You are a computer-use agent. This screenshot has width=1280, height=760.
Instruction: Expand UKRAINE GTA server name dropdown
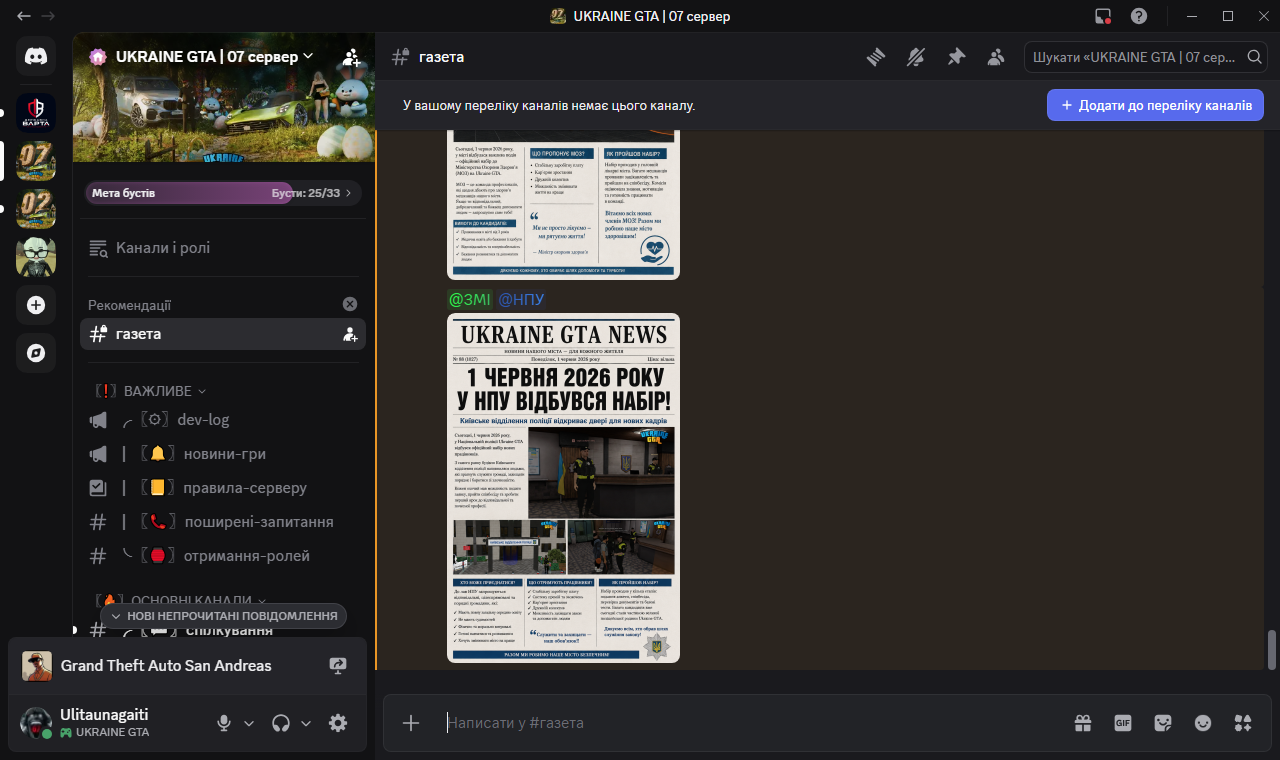point(214,57)
